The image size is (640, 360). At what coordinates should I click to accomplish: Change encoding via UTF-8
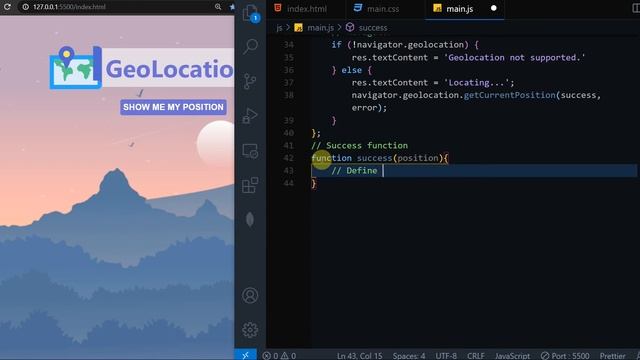(x=446, y=356)
